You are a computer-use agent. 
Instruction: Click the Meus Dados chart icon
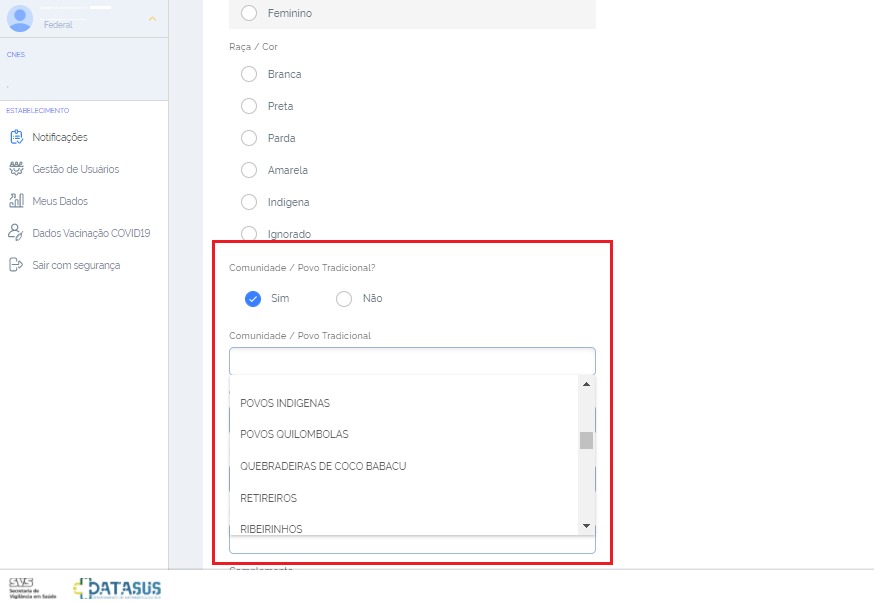pos(15,201)
